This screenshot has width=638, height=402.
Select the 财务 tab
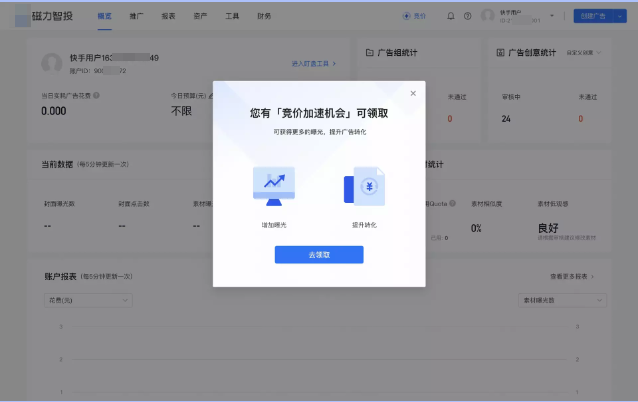[x=264, y=16]
